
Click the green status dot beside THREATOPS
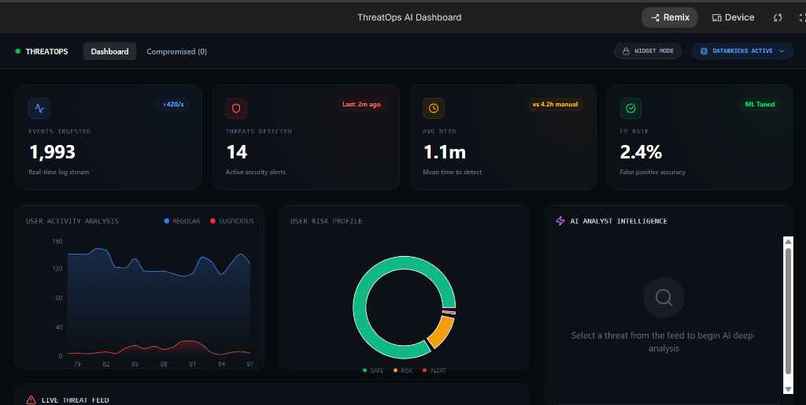pos(18,51)
